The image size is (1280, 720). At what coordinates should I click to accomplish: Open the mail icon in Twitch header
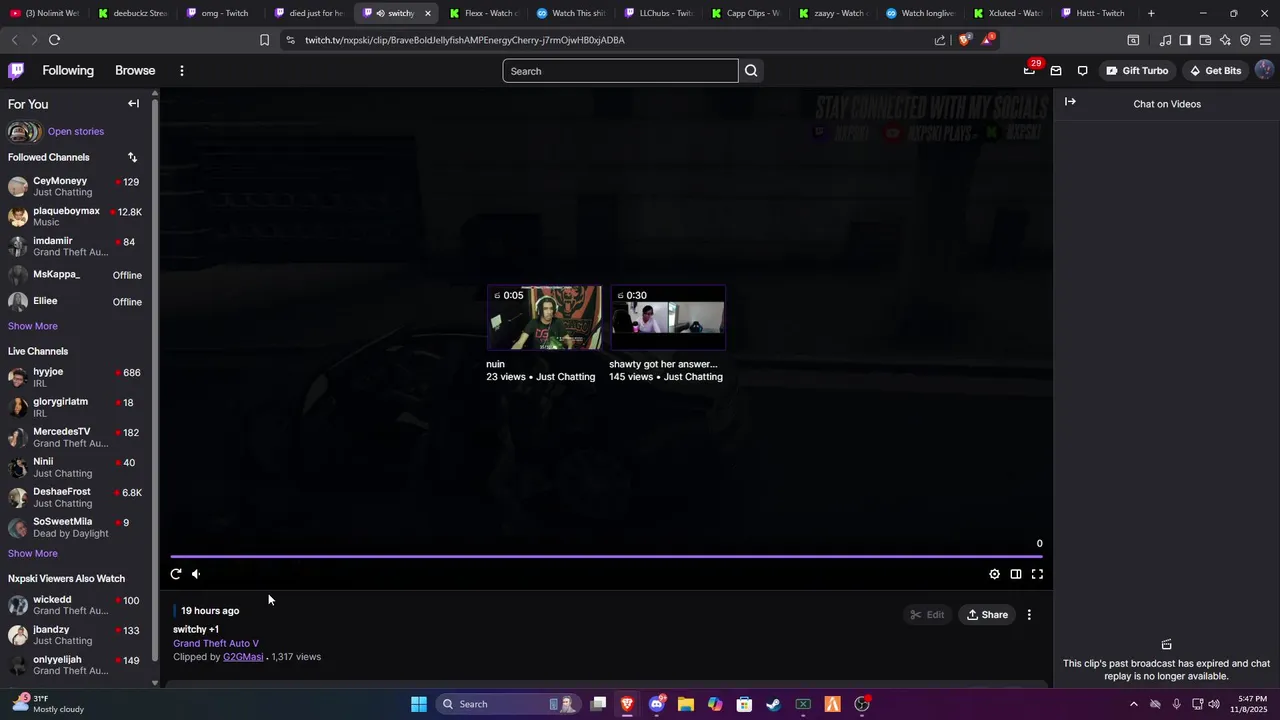click(1056, 71)
